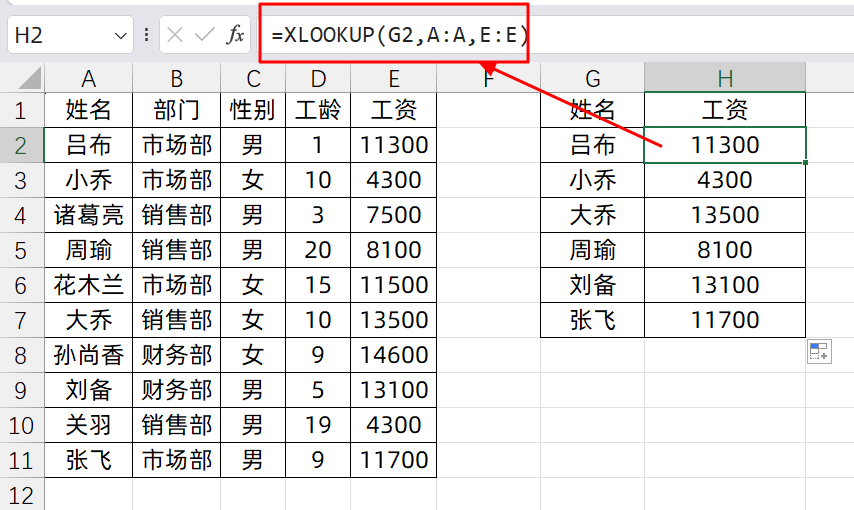Select row 2 header
The image size is (854, 510).
(22, 145)
